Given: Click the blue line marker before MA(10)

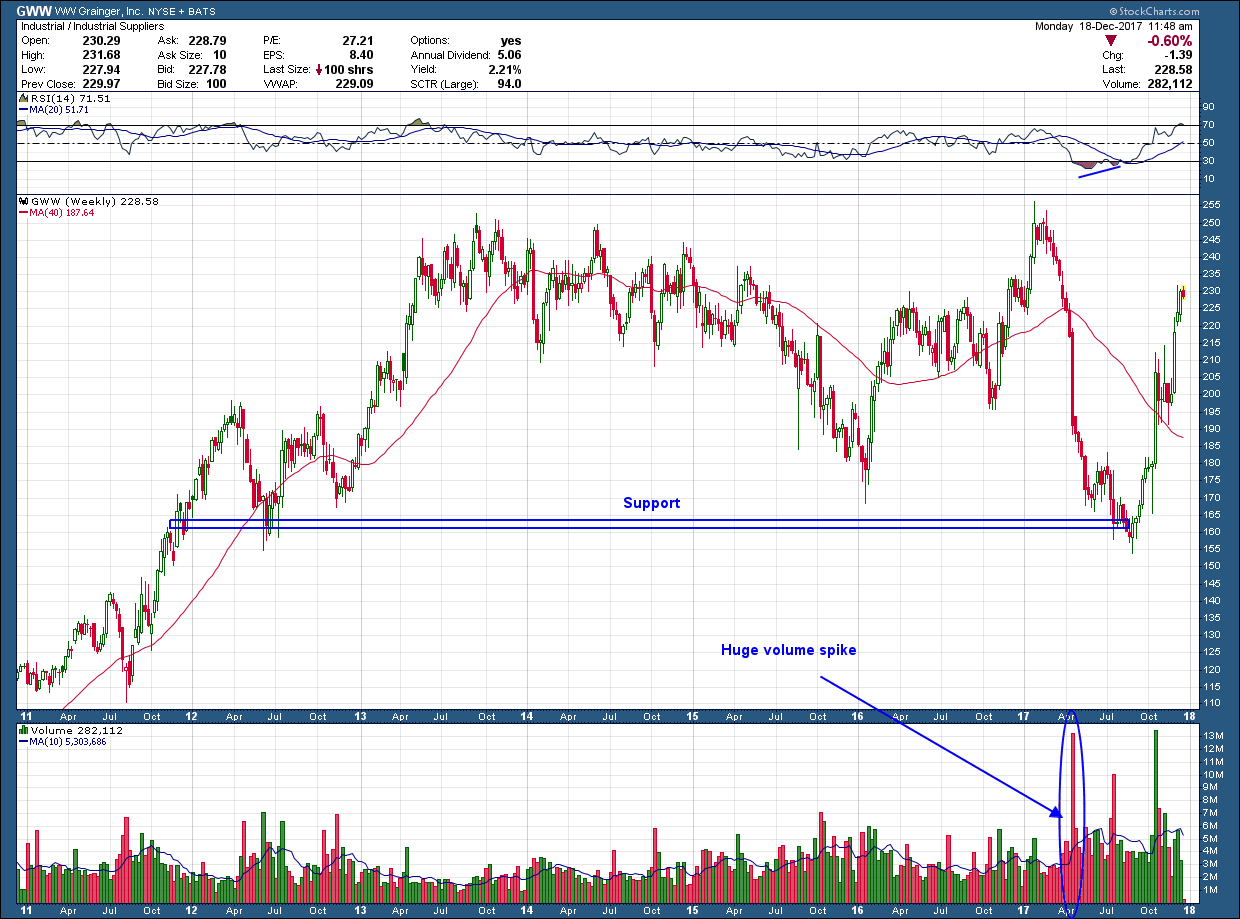Looking at the screenshot, I should (x=22, y=741).
